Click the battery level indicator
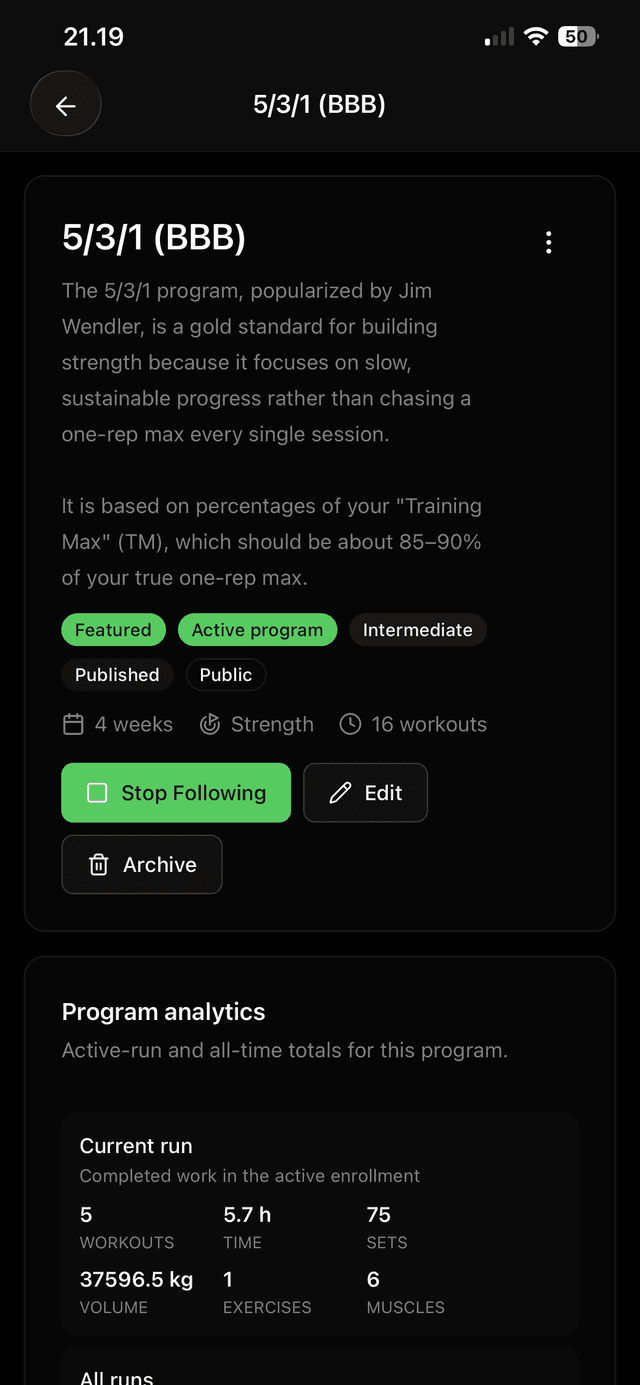640x1385 pixels. (x=578, y=36)
